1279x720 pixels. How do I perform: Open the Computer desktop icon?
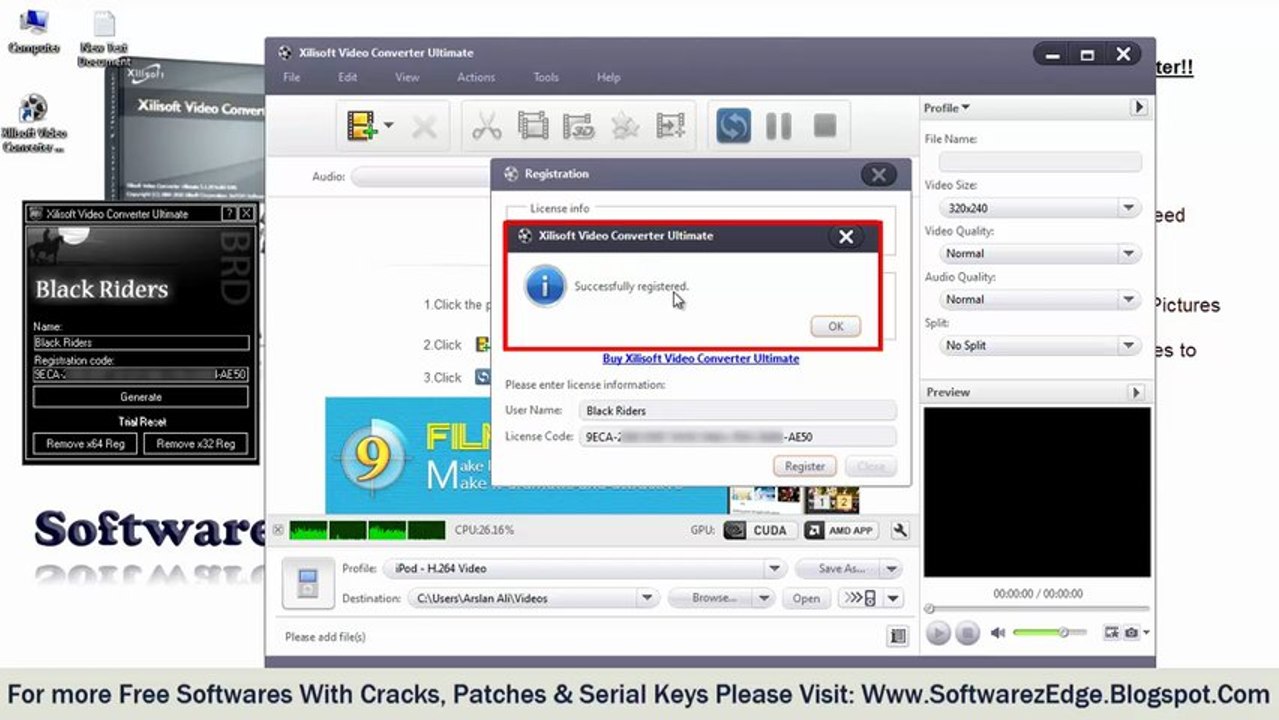tap(33, 32)
